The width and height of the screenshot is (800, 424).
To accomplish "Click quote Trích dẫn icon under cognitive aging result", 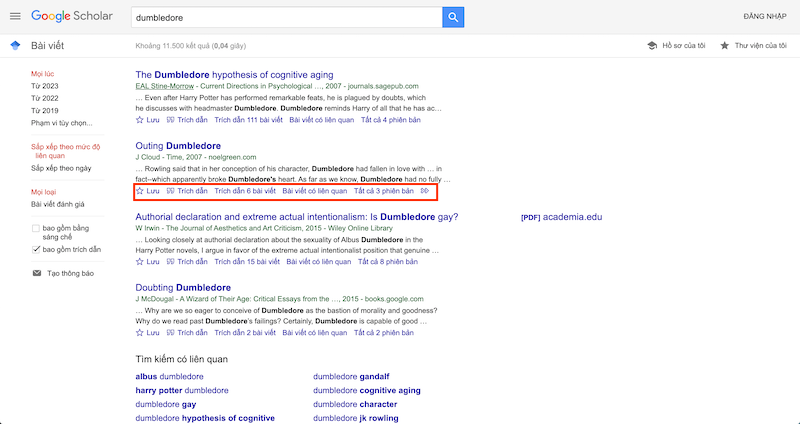I will pos(171,120).
